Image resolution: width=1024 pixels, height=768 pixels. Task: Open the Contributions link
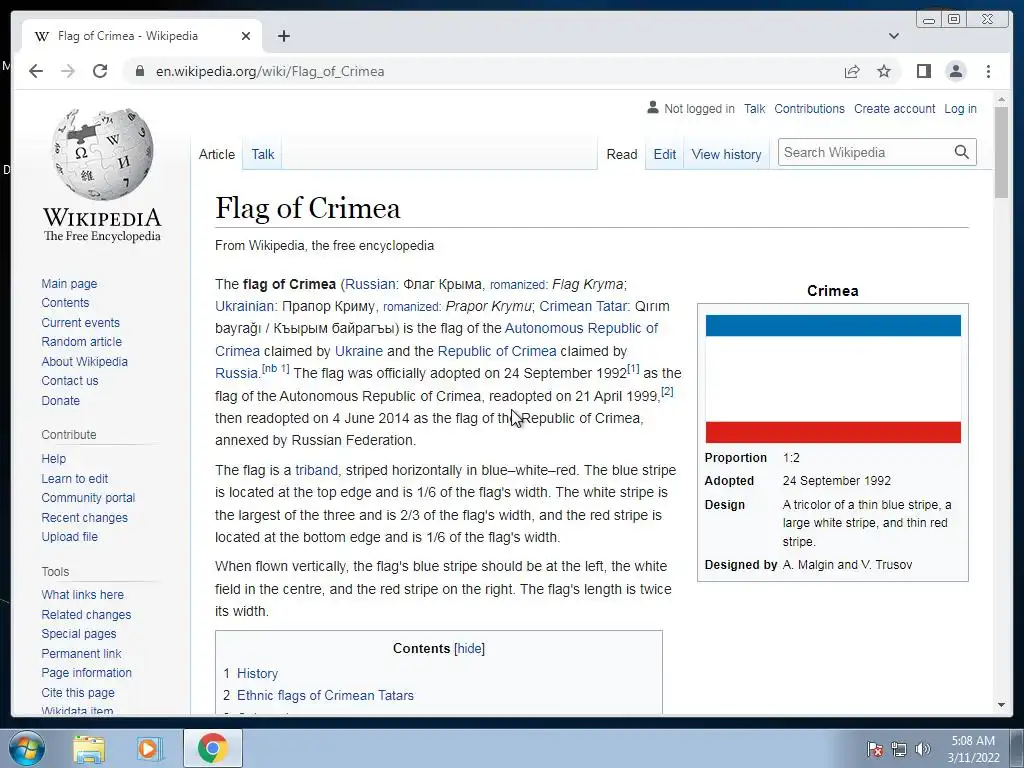click(x=809, y=108)
